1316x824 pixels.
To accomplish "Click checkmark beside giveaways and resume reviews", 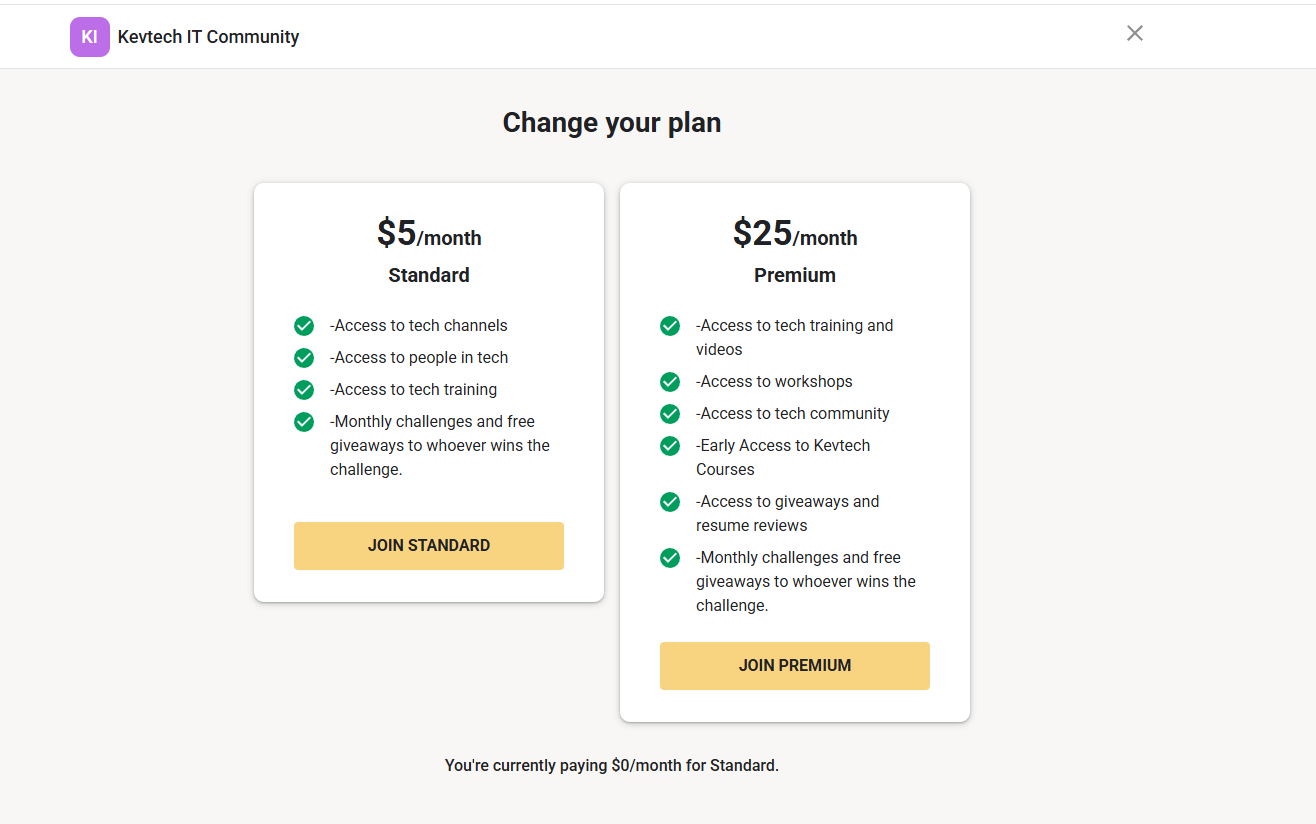I will [x=670, y=502].
